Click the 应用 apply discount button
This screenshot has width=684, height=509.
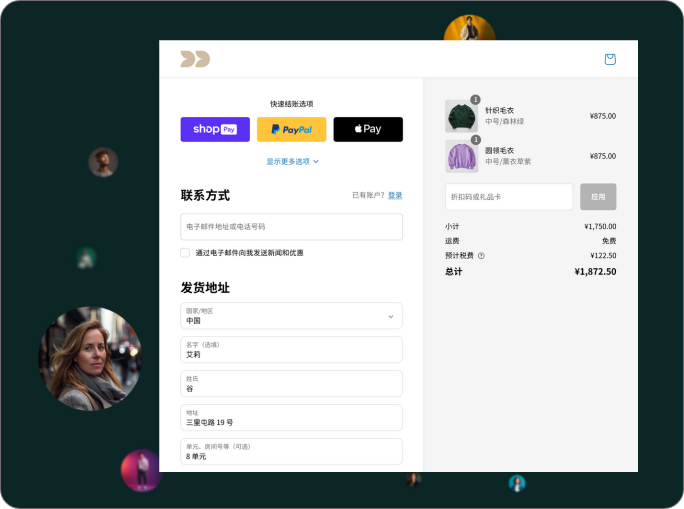pyautogui.click(x=598, y=197)
